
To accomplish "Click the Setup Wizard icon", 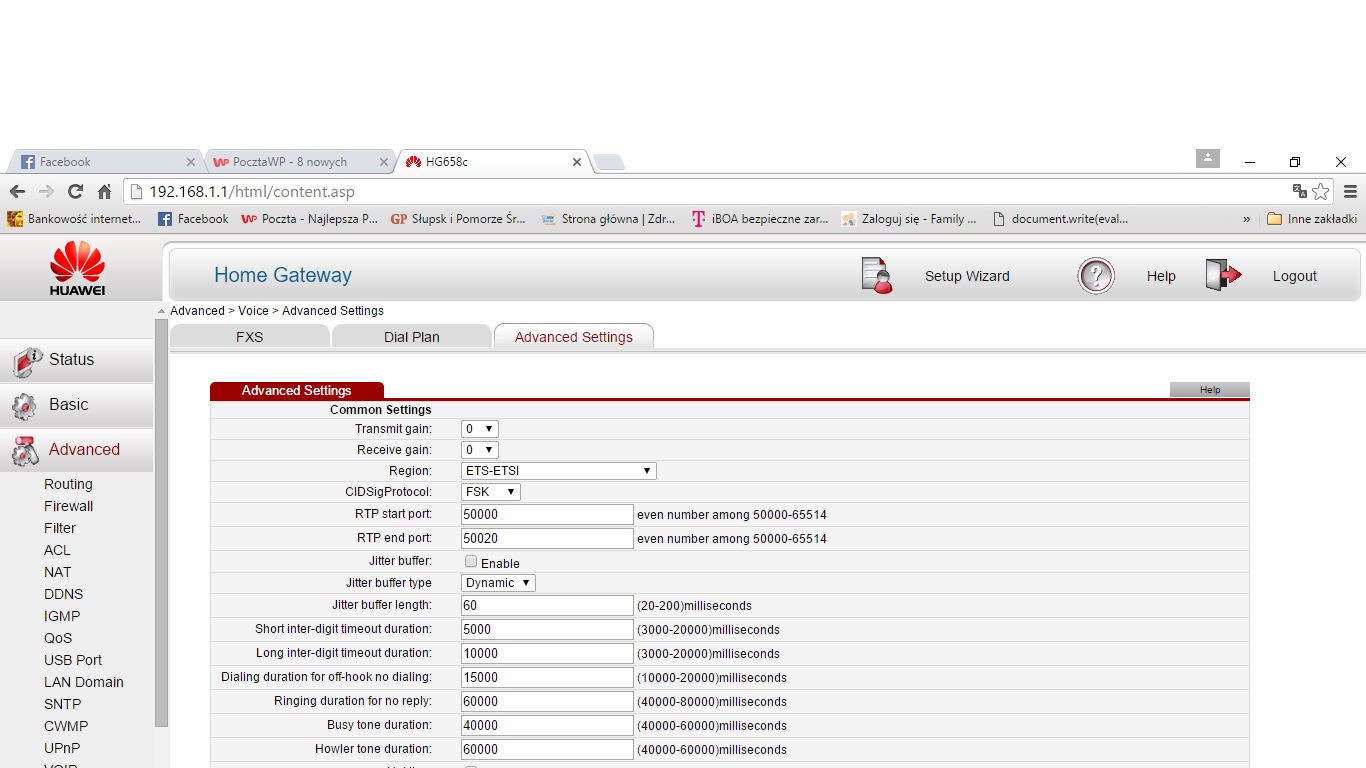I will (x=876, y=276).
